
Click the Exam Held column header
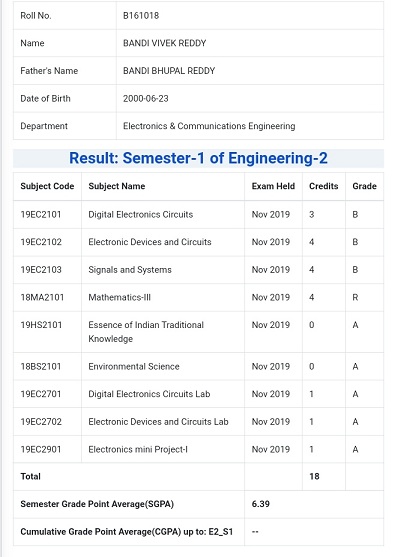(x=273, y=186)
